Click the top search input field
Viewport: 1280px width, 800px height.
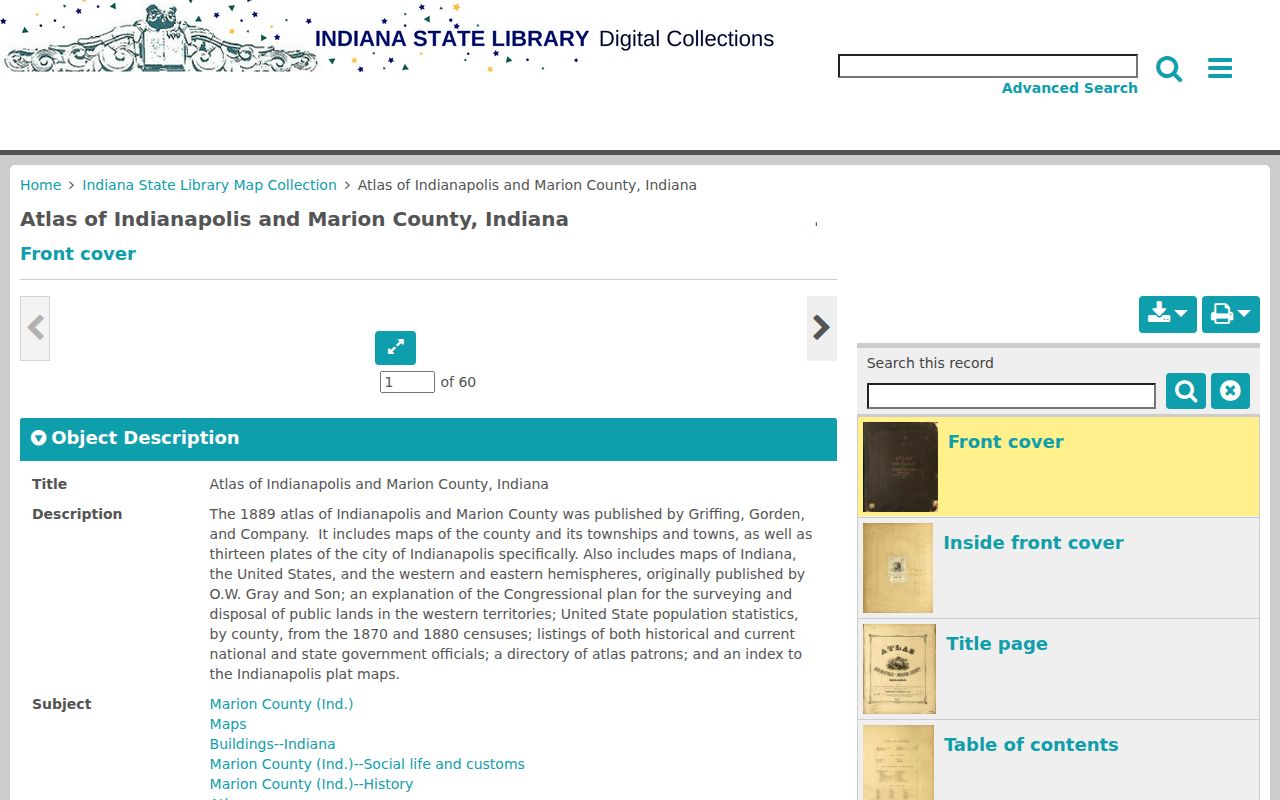pos(988,66)
